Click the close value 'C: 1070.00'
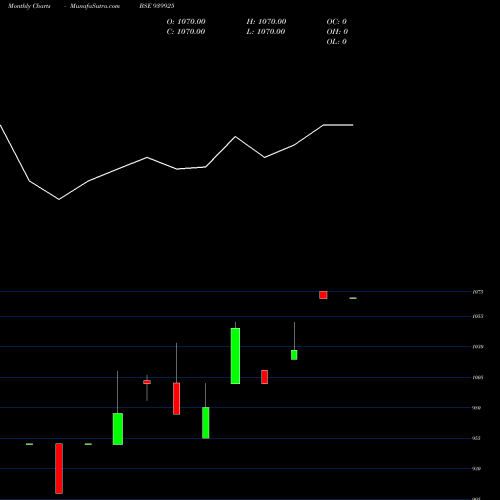This screenshot has height=500, width=500. [x=186, y=32]
